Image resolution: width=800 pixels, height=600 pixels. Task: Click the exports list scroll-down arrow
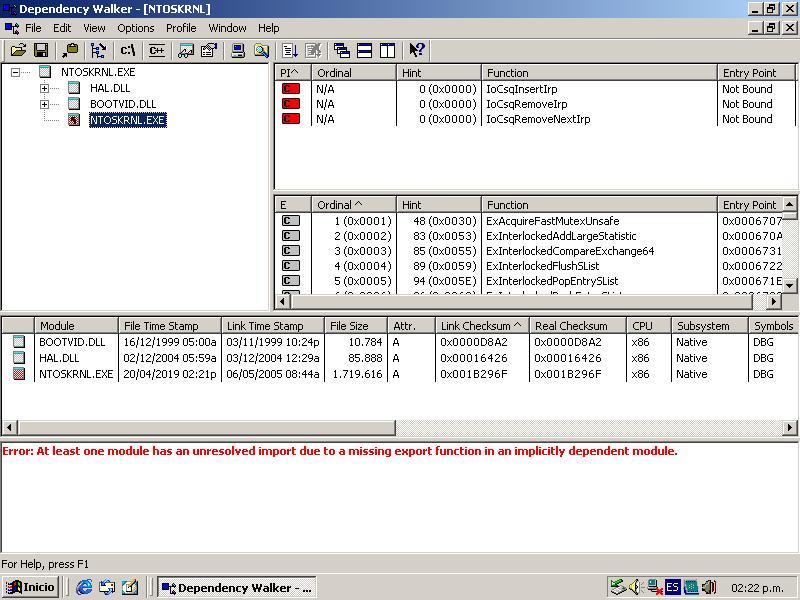click(789, 286)
